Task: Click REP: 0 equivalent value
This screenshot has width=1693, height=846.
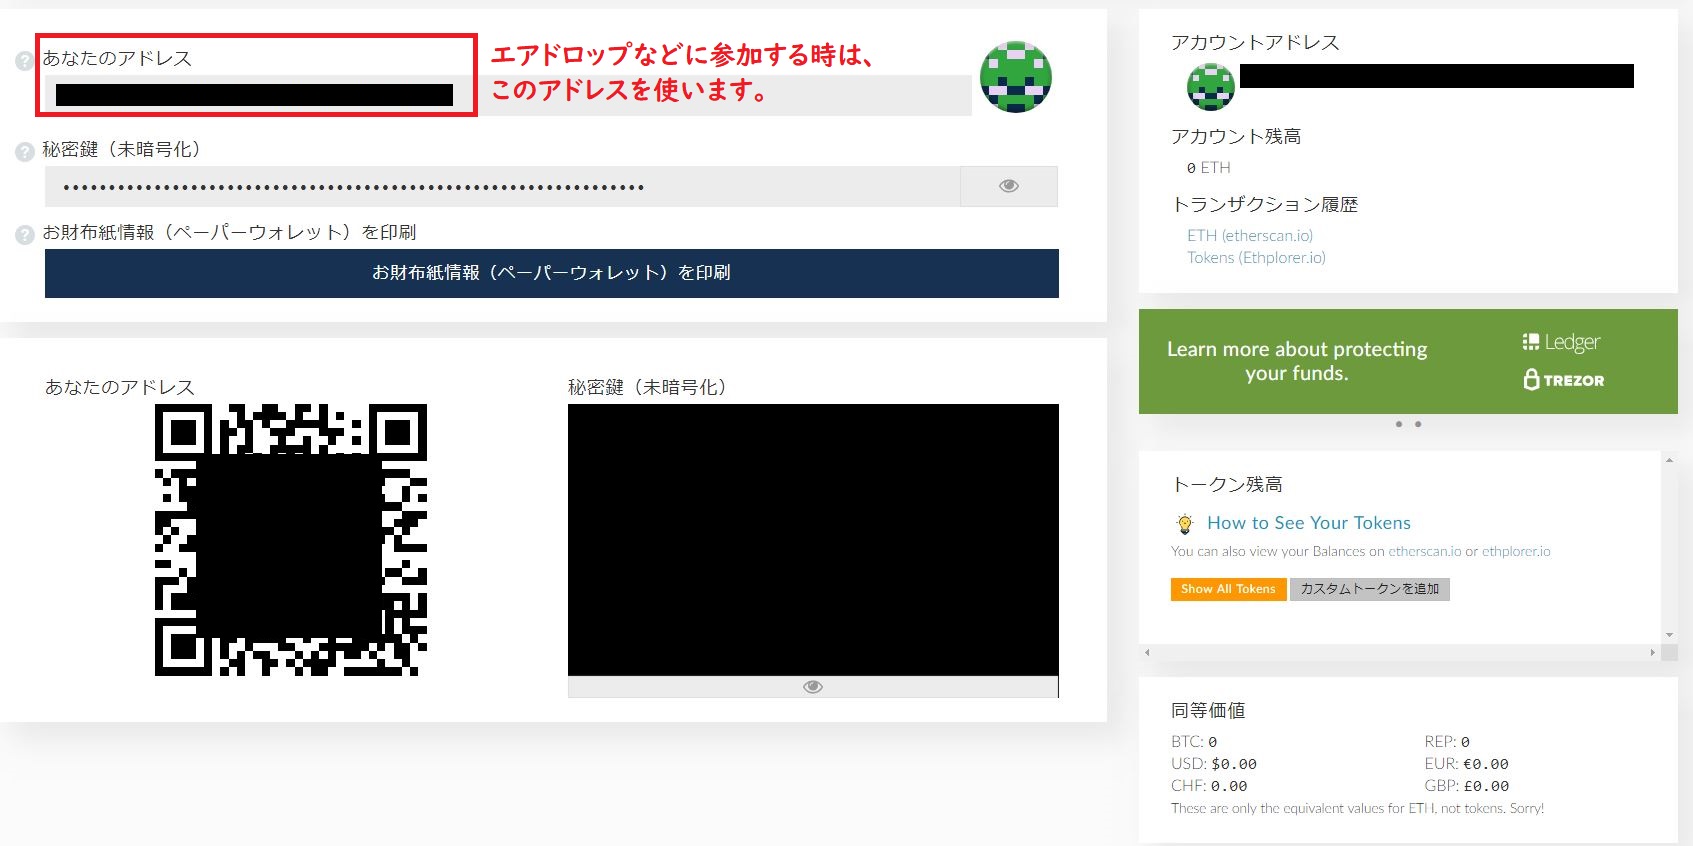Action: 1447,742
